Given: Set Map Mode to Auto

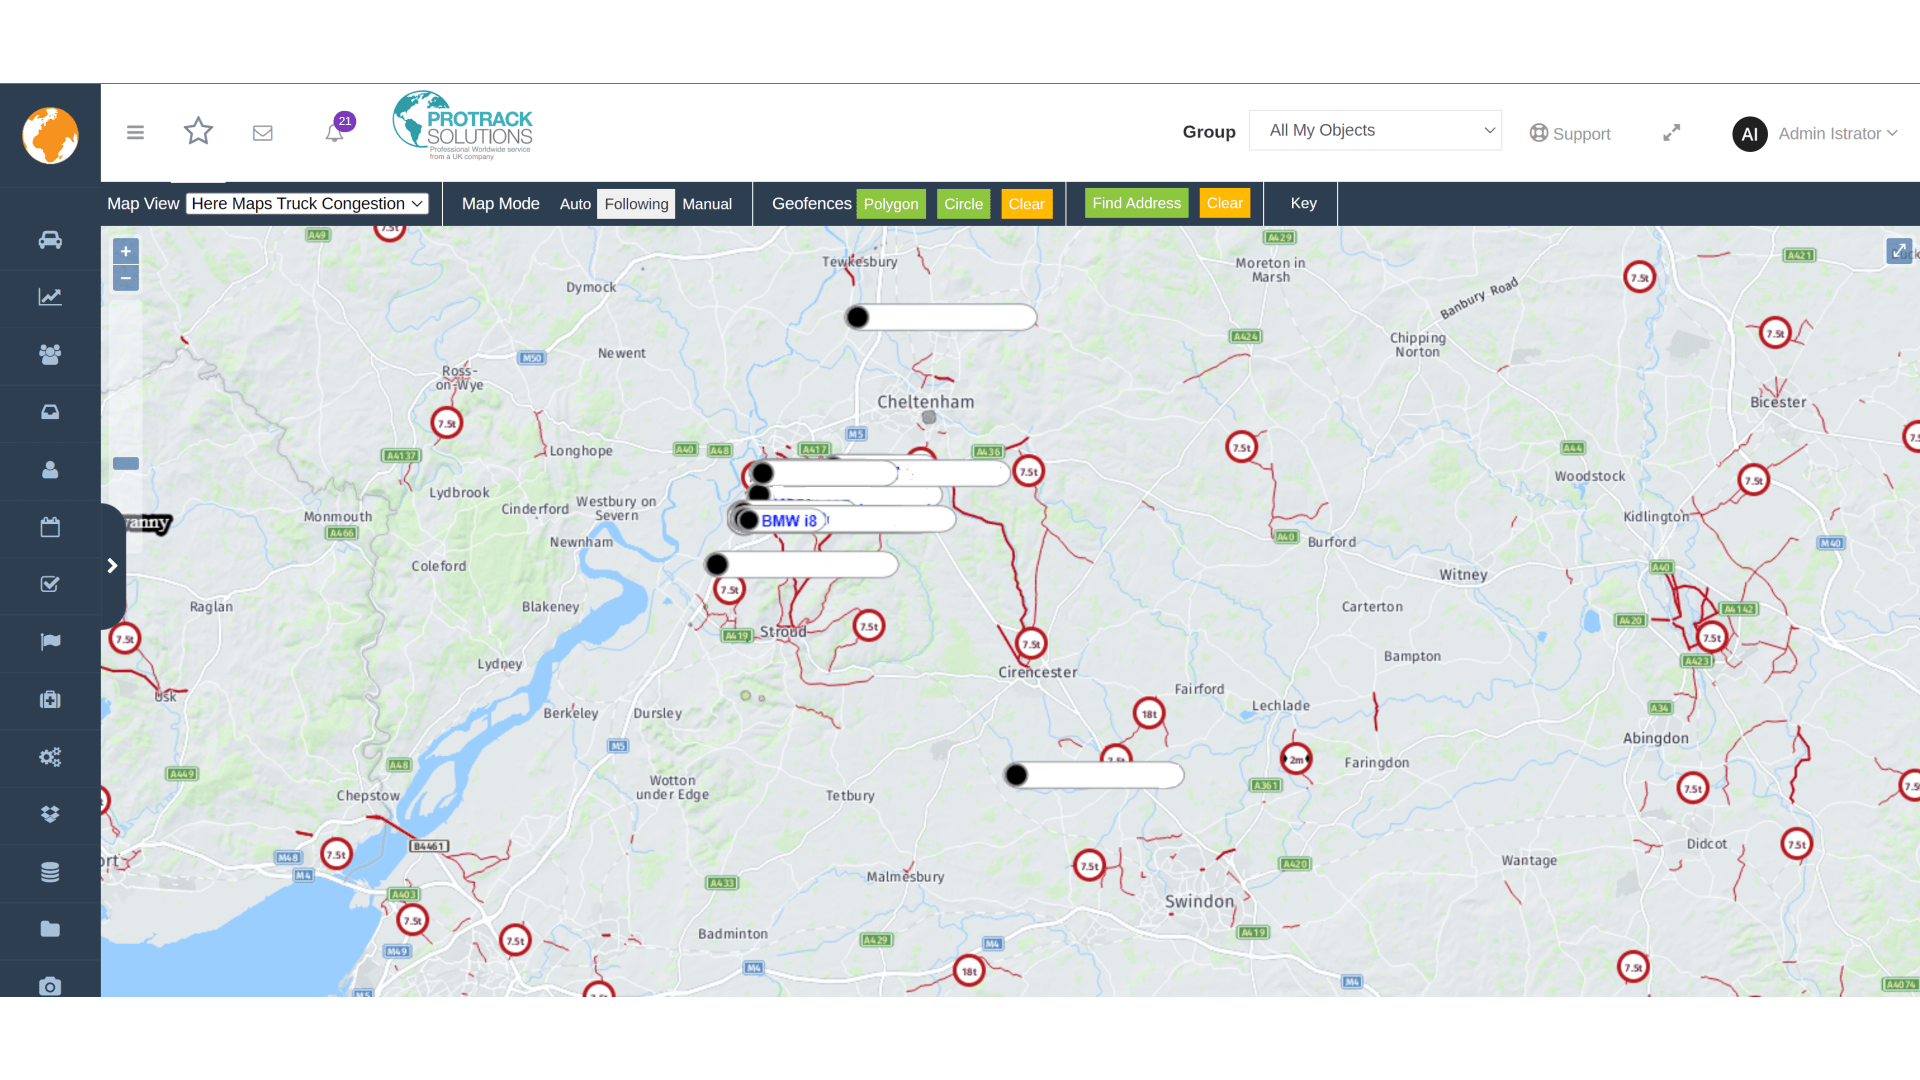Looking at the screenshot, I should click(575, 204).
